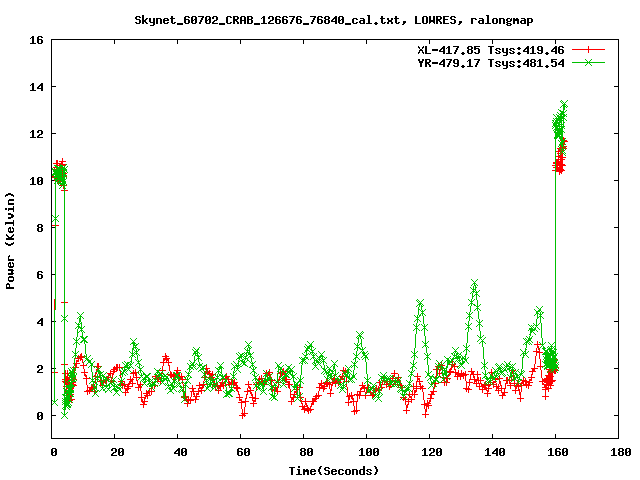This screenshot has height=480, width=640.
Task: Click the x-axis tick label 120
Action: coord(432,452)
